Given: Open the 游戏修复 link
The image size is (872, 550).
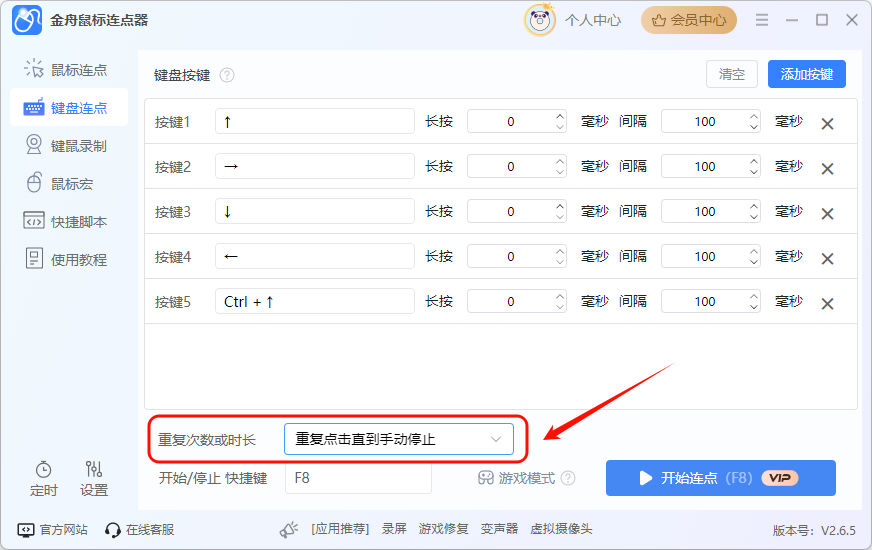Looking at the screenshot, I should coord(443,529).
